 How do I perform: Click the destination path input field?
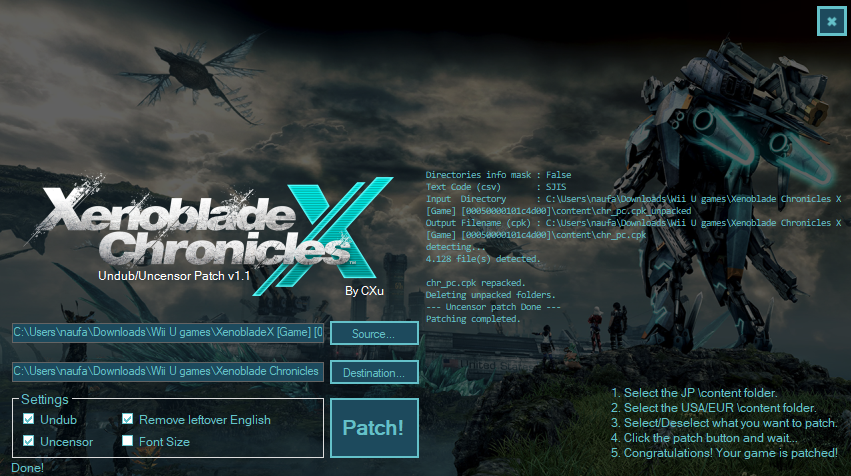click(x=168, y=372)
